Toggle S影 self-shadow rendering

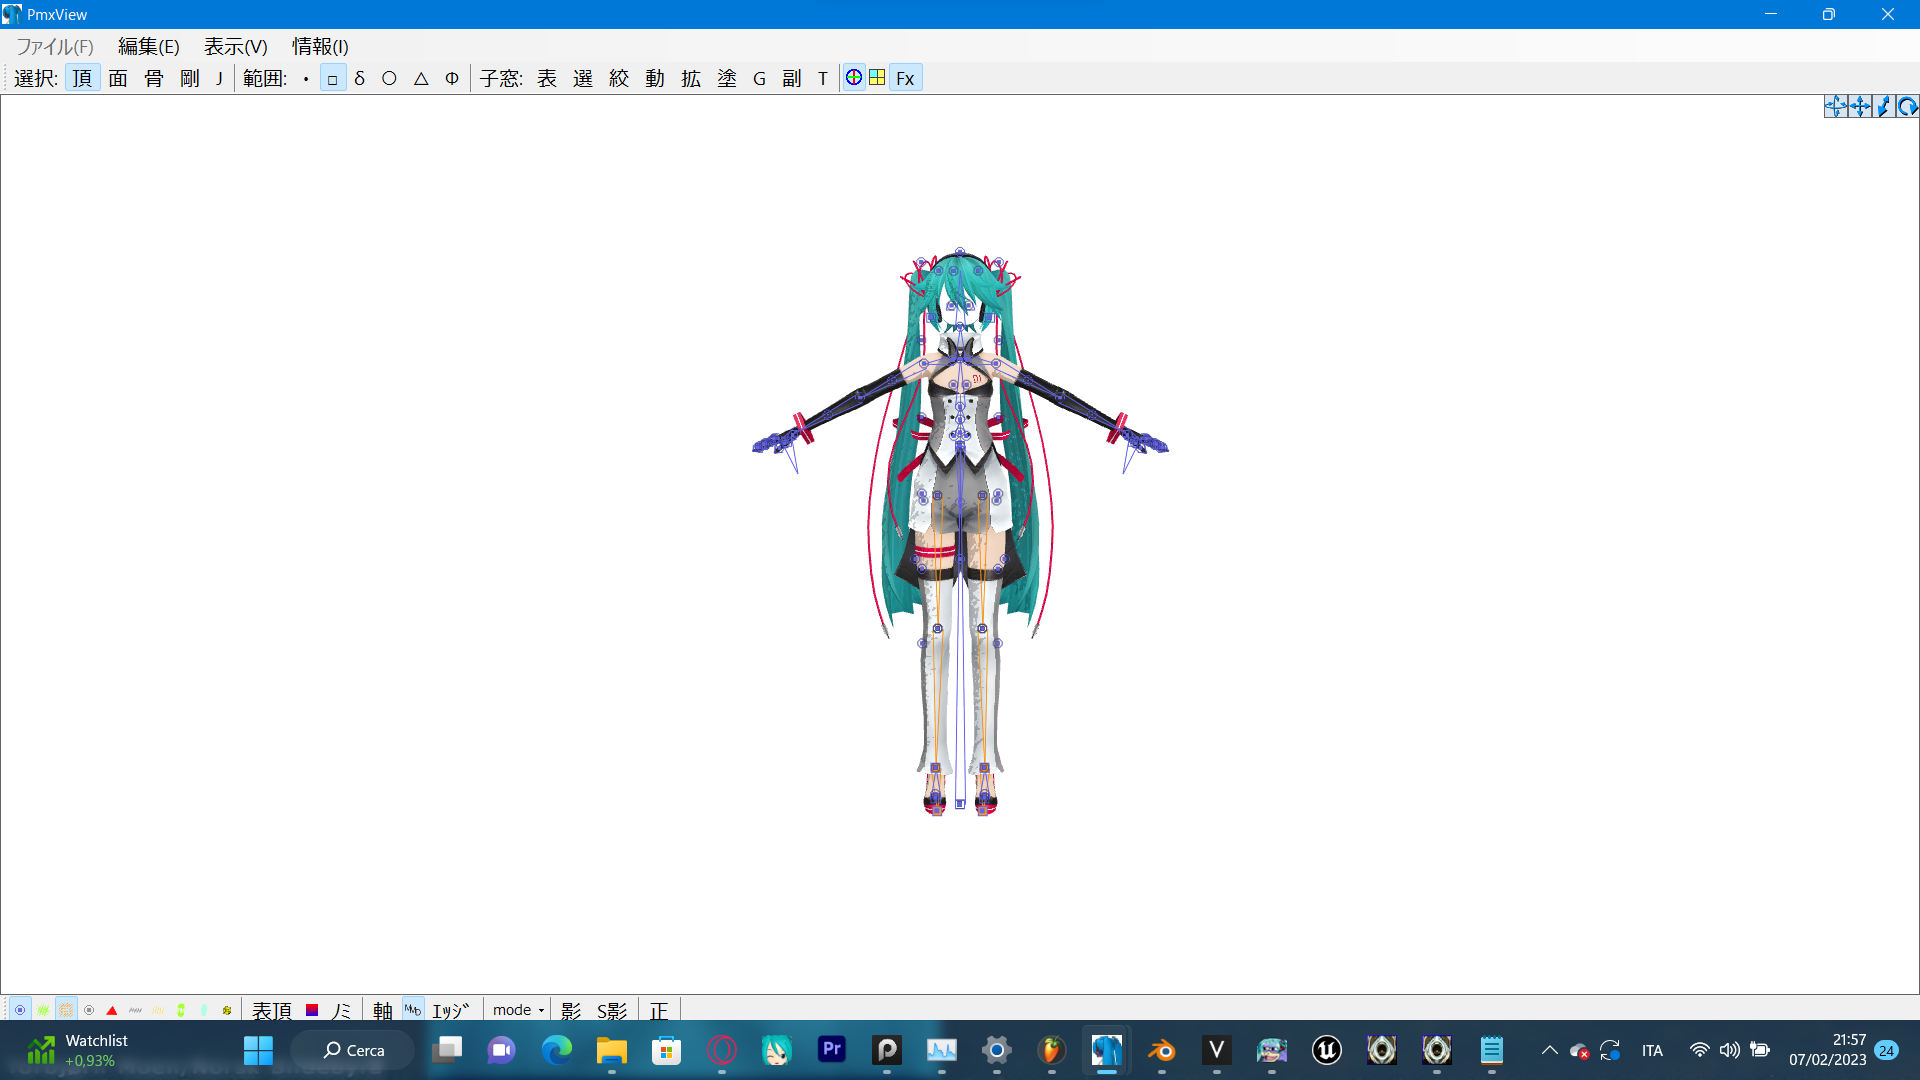pyautogui.click(x=611, y=1010)
